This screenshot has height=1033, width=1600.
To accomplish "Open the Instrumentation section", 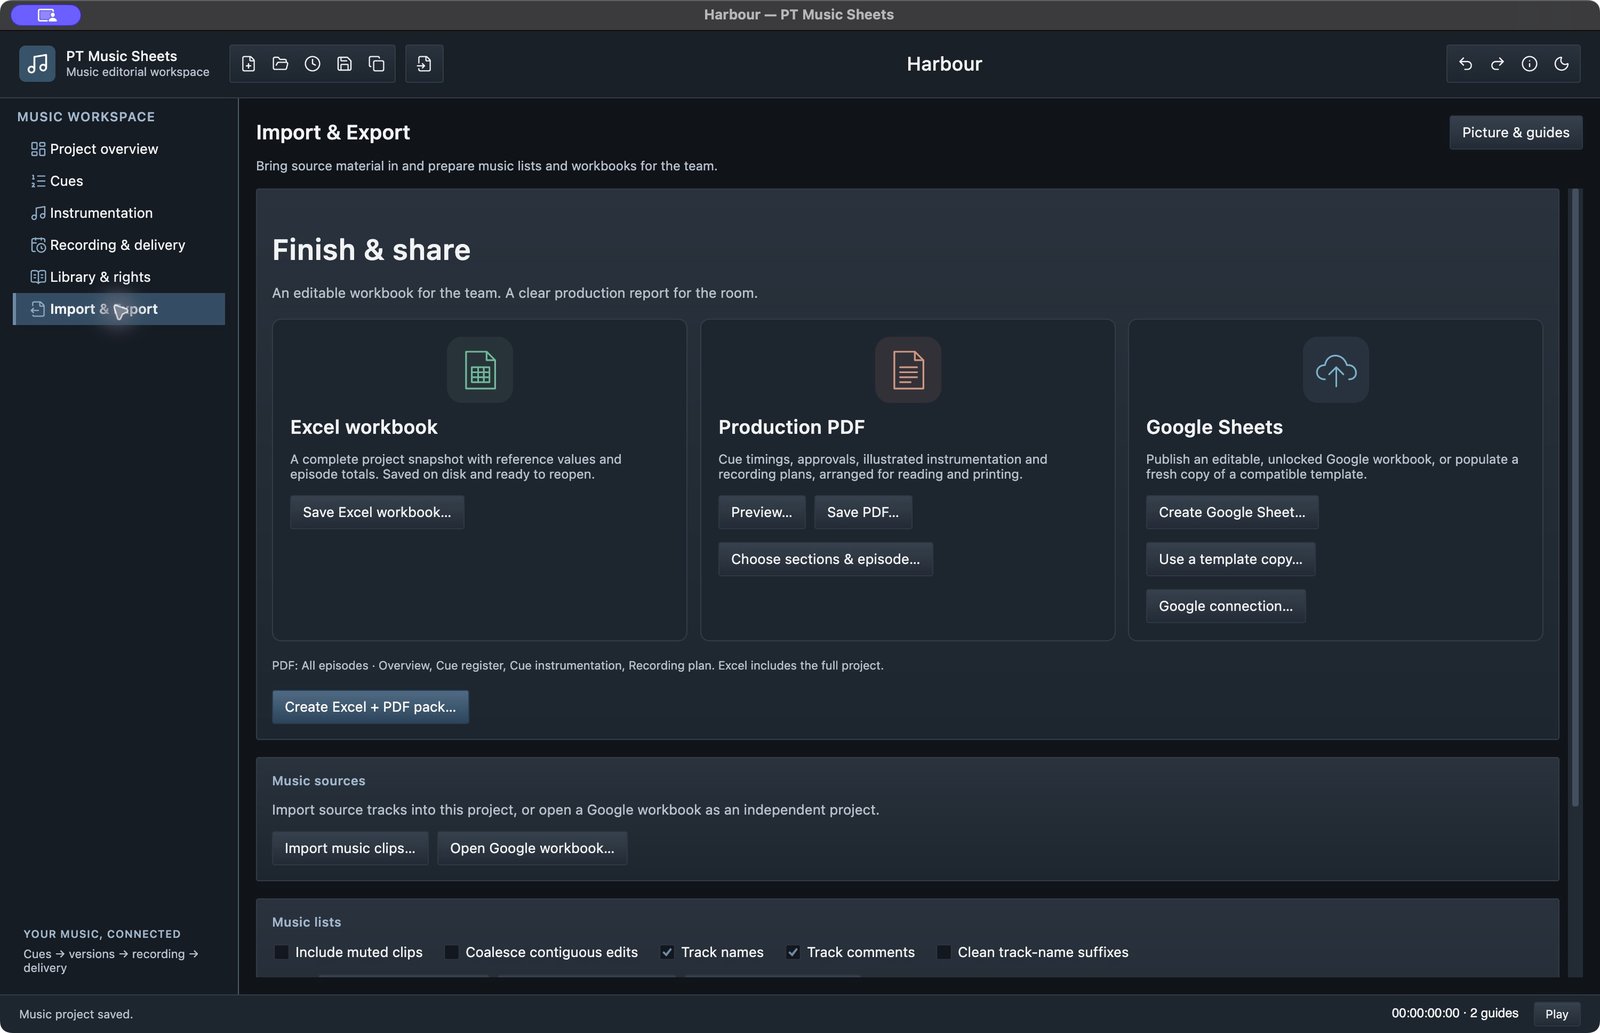I will pyautogui.click(x=119, y=213).
